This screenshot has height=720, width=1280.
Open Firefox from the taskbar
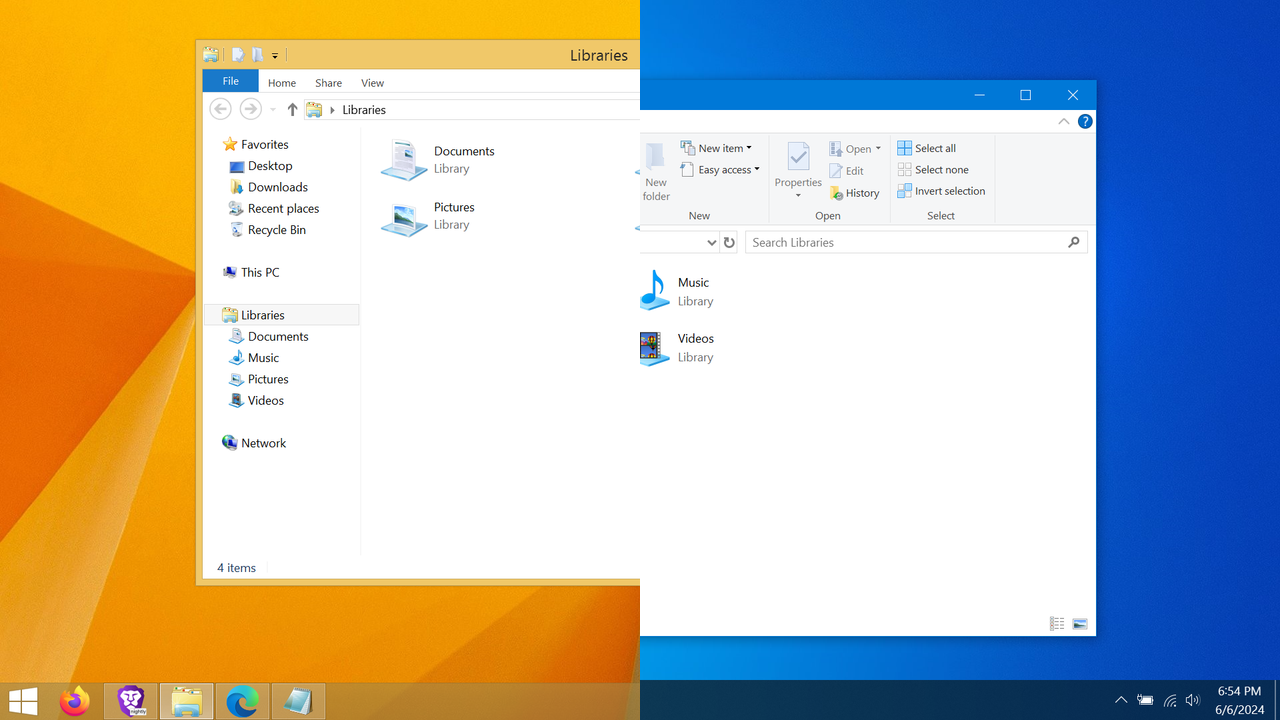pyautogui.click(x=75, y=701)
